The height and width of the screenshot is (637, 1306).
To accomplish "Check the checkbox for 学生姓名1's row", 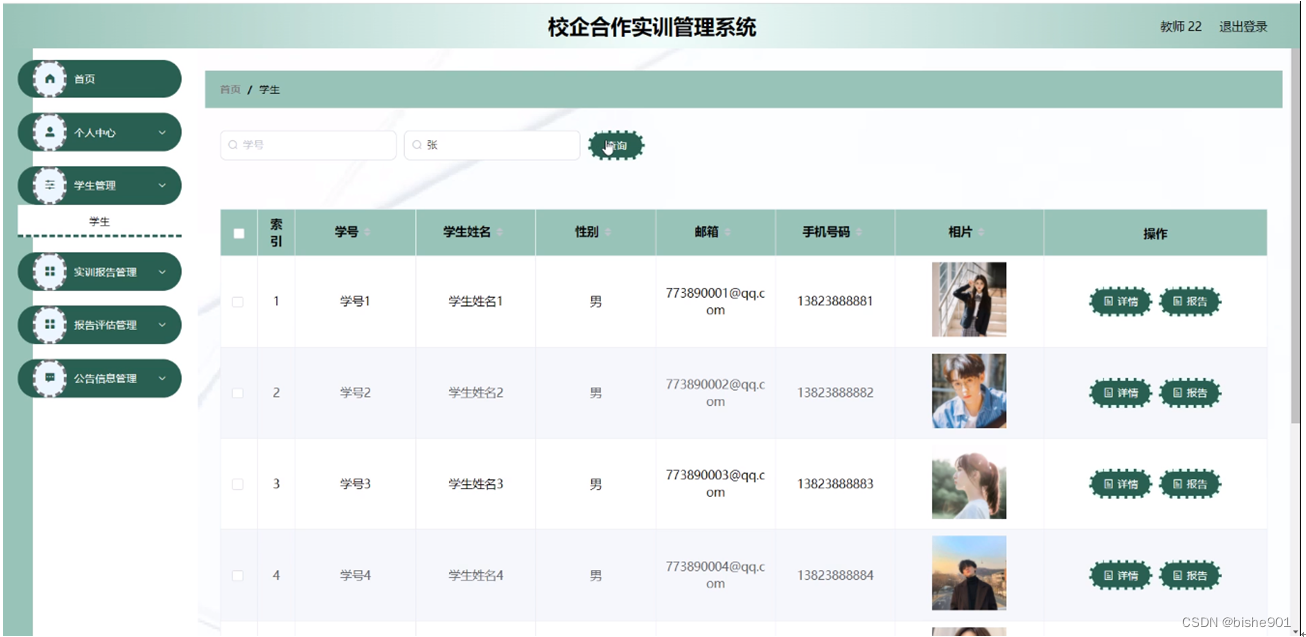I will pyautogui.click(x=238, y=300).
